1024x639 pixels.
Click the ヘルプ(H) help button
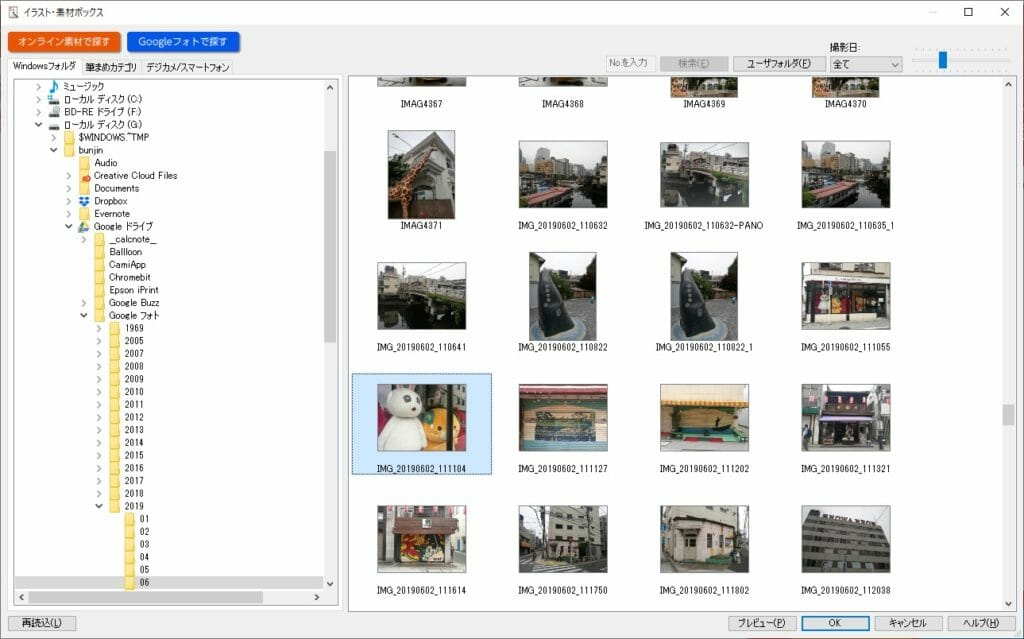981,623
